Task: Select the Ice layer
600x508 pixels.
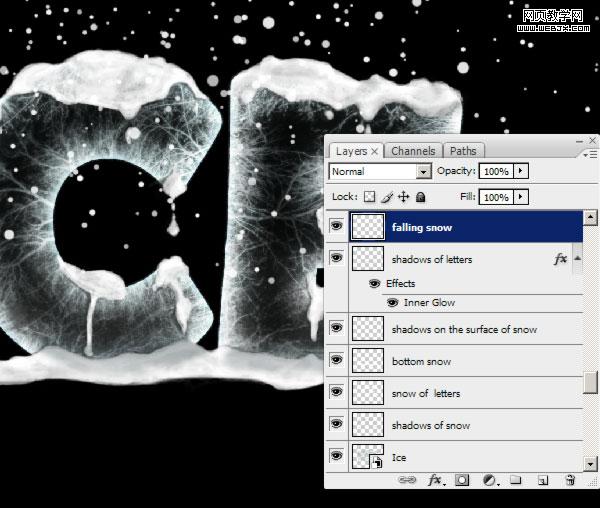Action: point(465,457)
